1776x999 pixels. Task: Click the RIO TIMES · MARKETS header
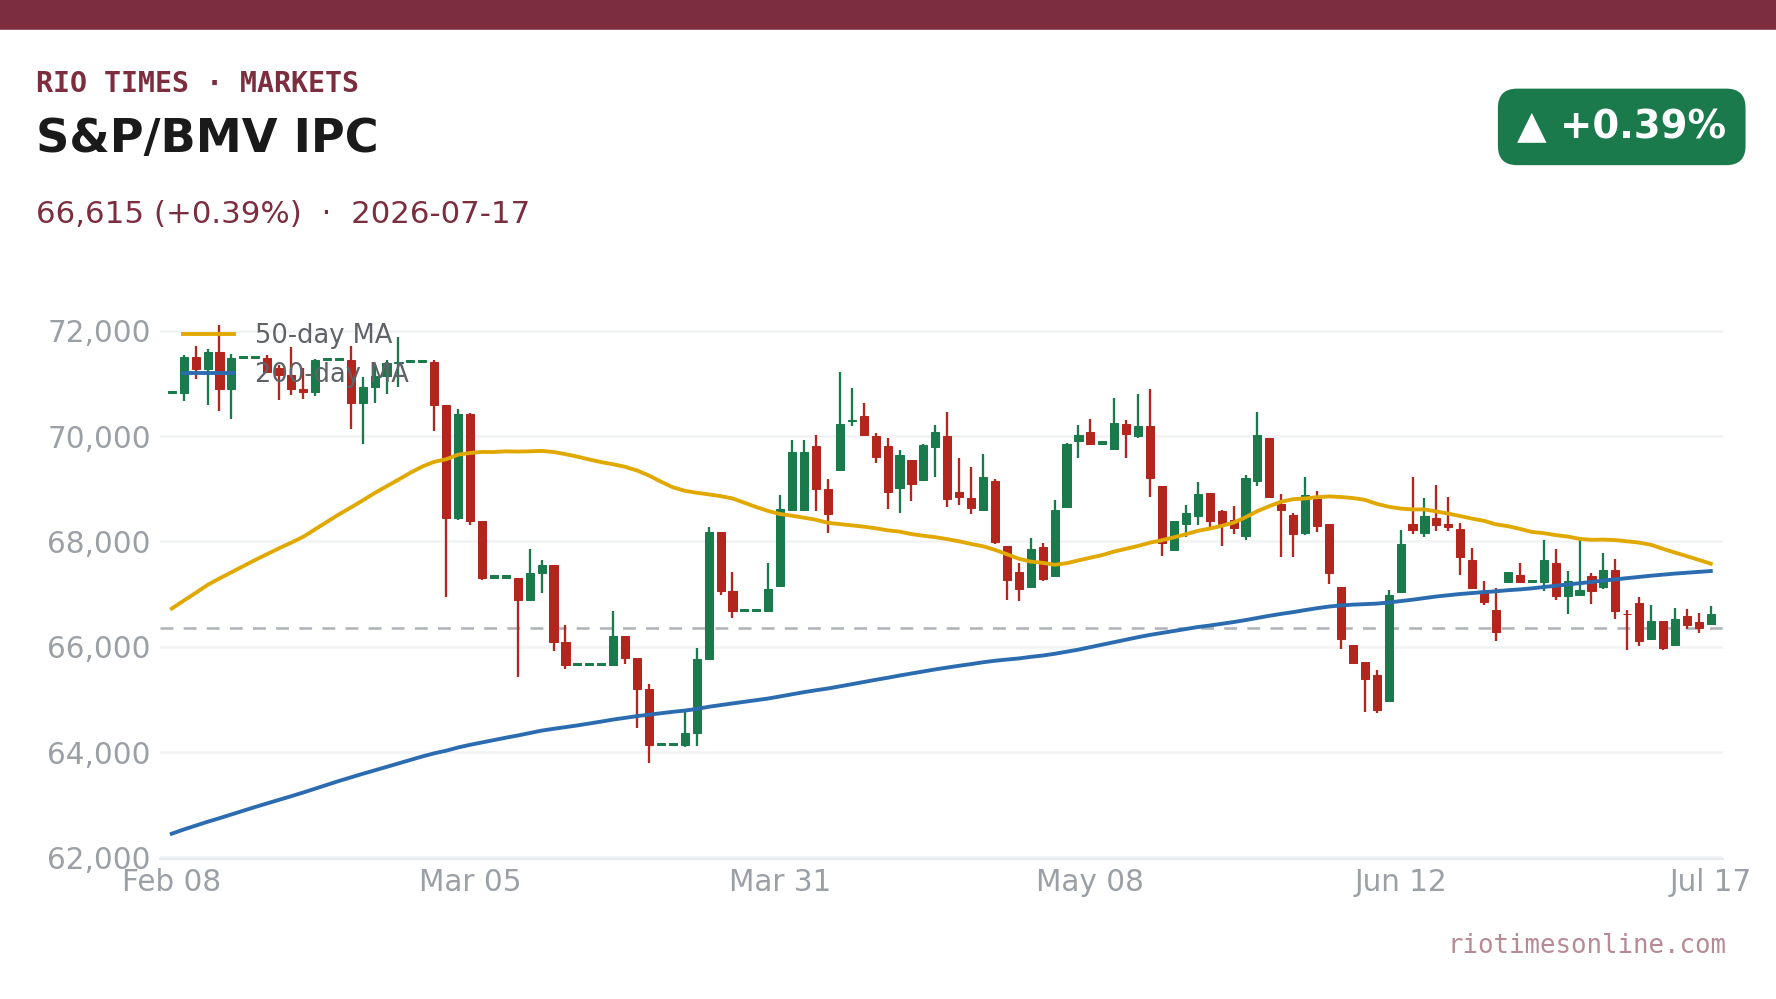coord(197,83)
